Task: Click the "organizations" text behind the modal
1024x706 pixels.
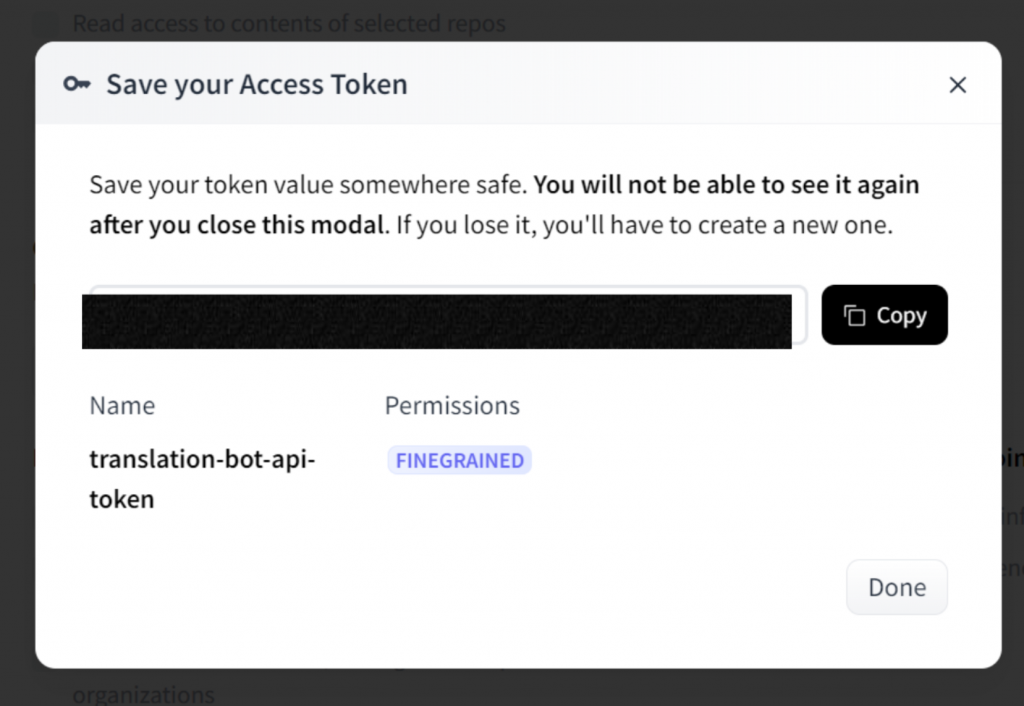Action: (143, 694)
